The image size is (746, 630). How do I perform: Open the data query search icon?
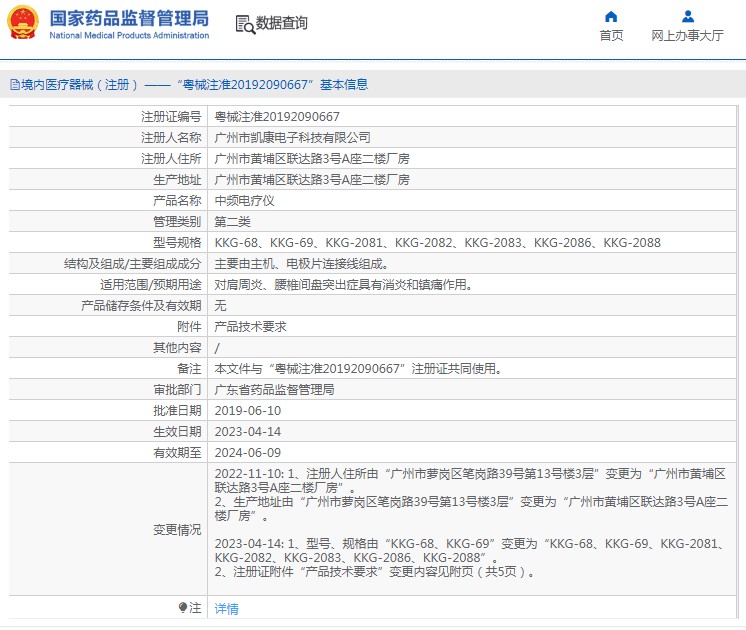[x=245, y=24]
